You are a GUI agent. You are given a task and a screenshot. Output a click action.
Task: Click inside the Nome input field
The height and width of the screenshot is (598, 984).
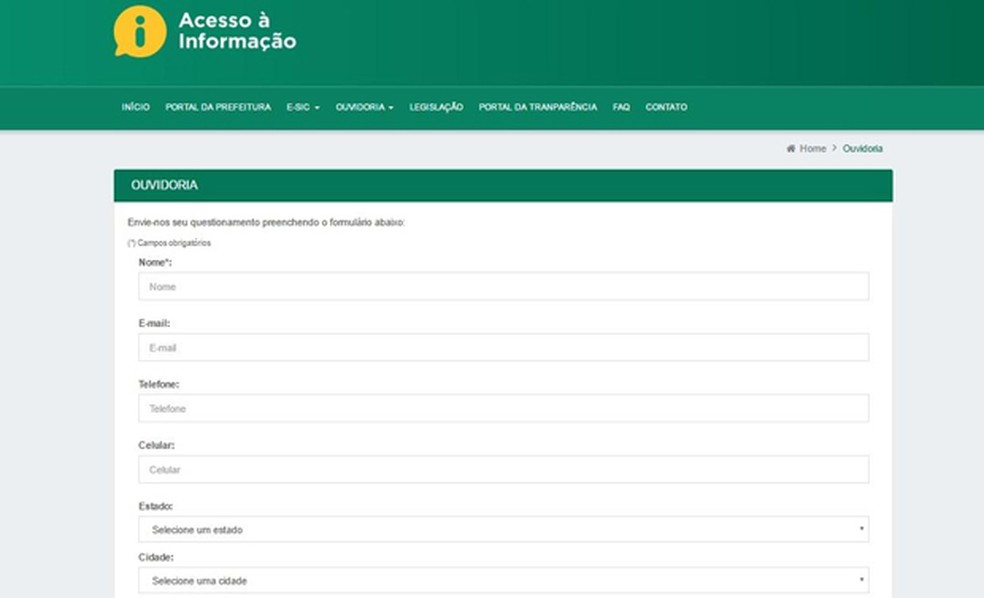[x=500, y=286]
